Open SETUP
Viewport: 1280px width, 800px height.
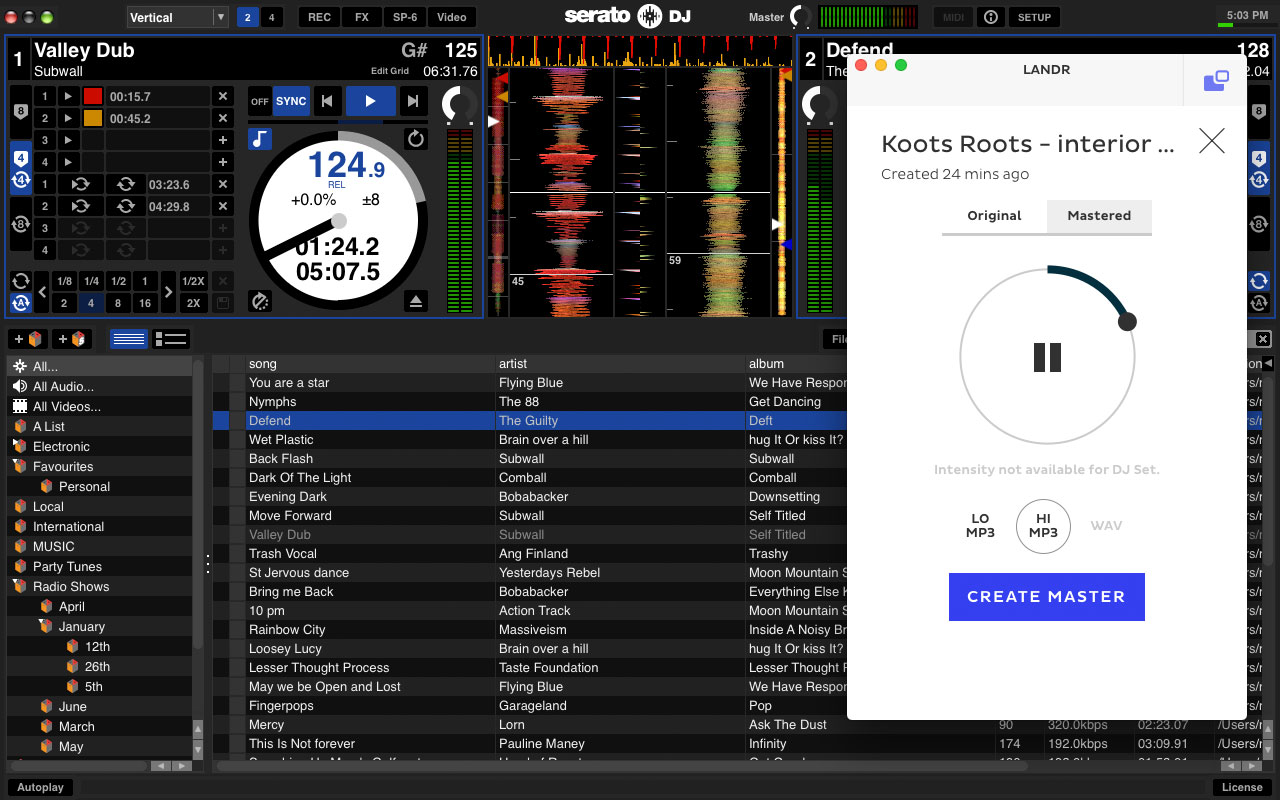point(1034,17)
